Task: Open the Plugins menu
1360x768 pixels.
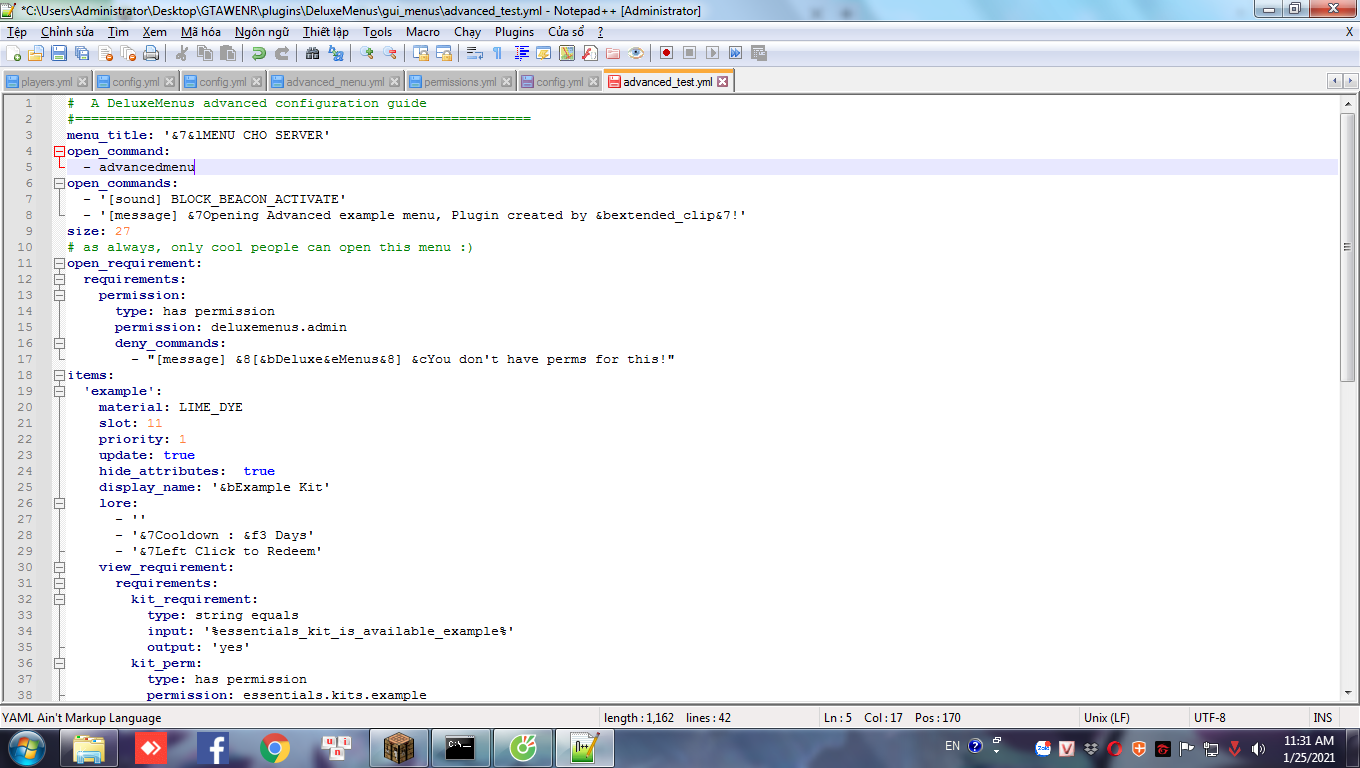Action: tap(514, 32)
